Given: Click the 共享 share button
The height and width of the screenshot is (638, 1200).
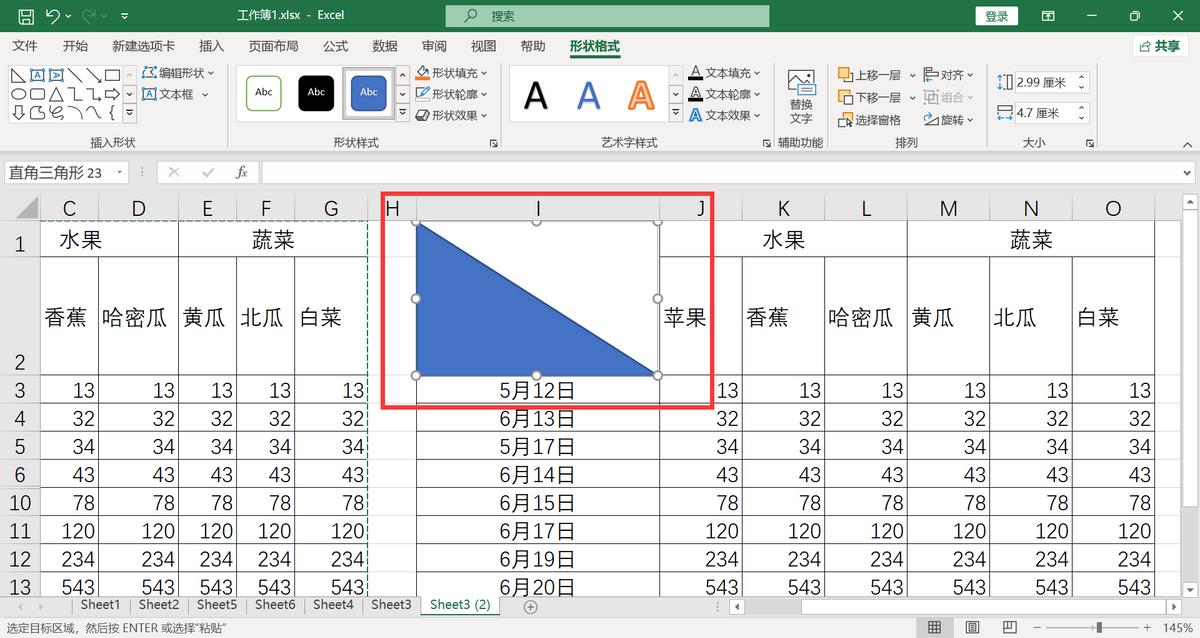Looking at the screenshot, I should (1162, 45).
